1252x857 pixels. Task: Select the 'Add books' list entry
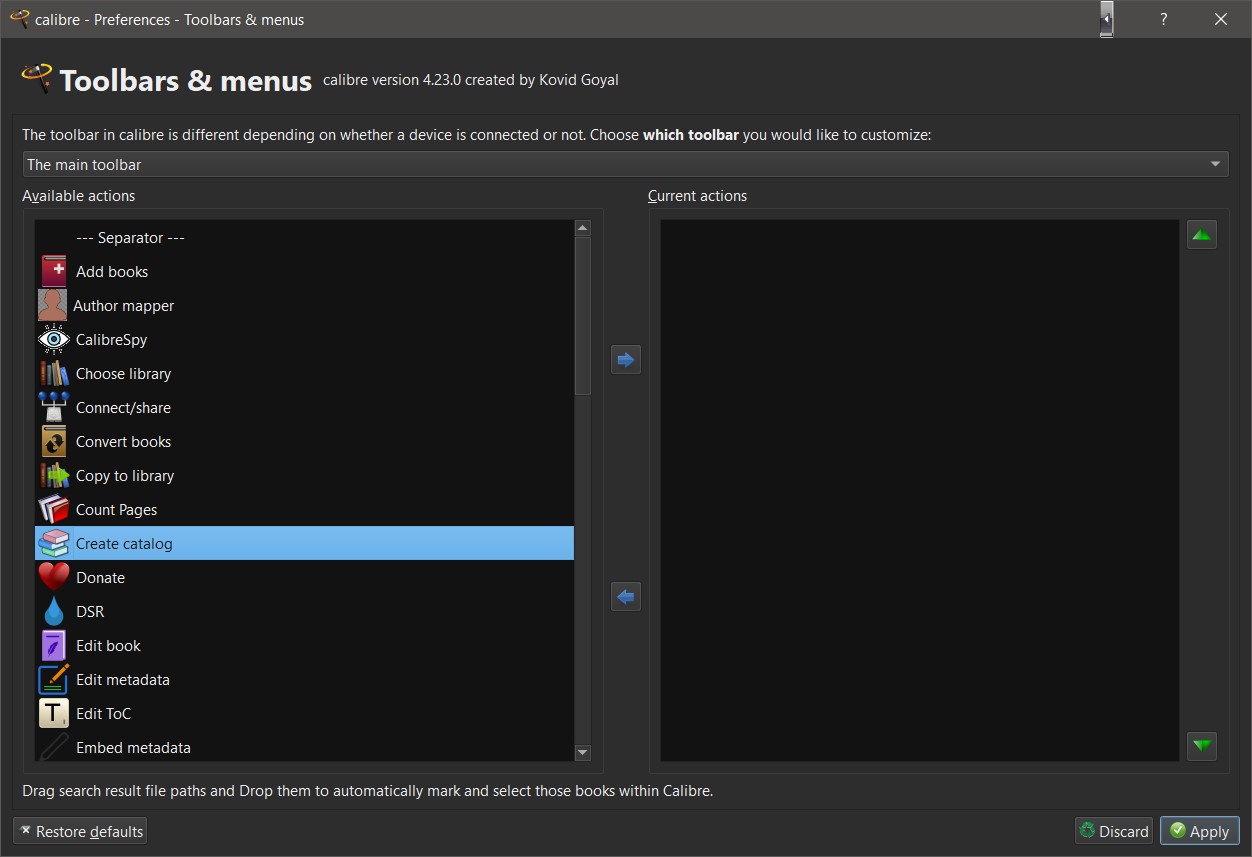tap(304, 271)
